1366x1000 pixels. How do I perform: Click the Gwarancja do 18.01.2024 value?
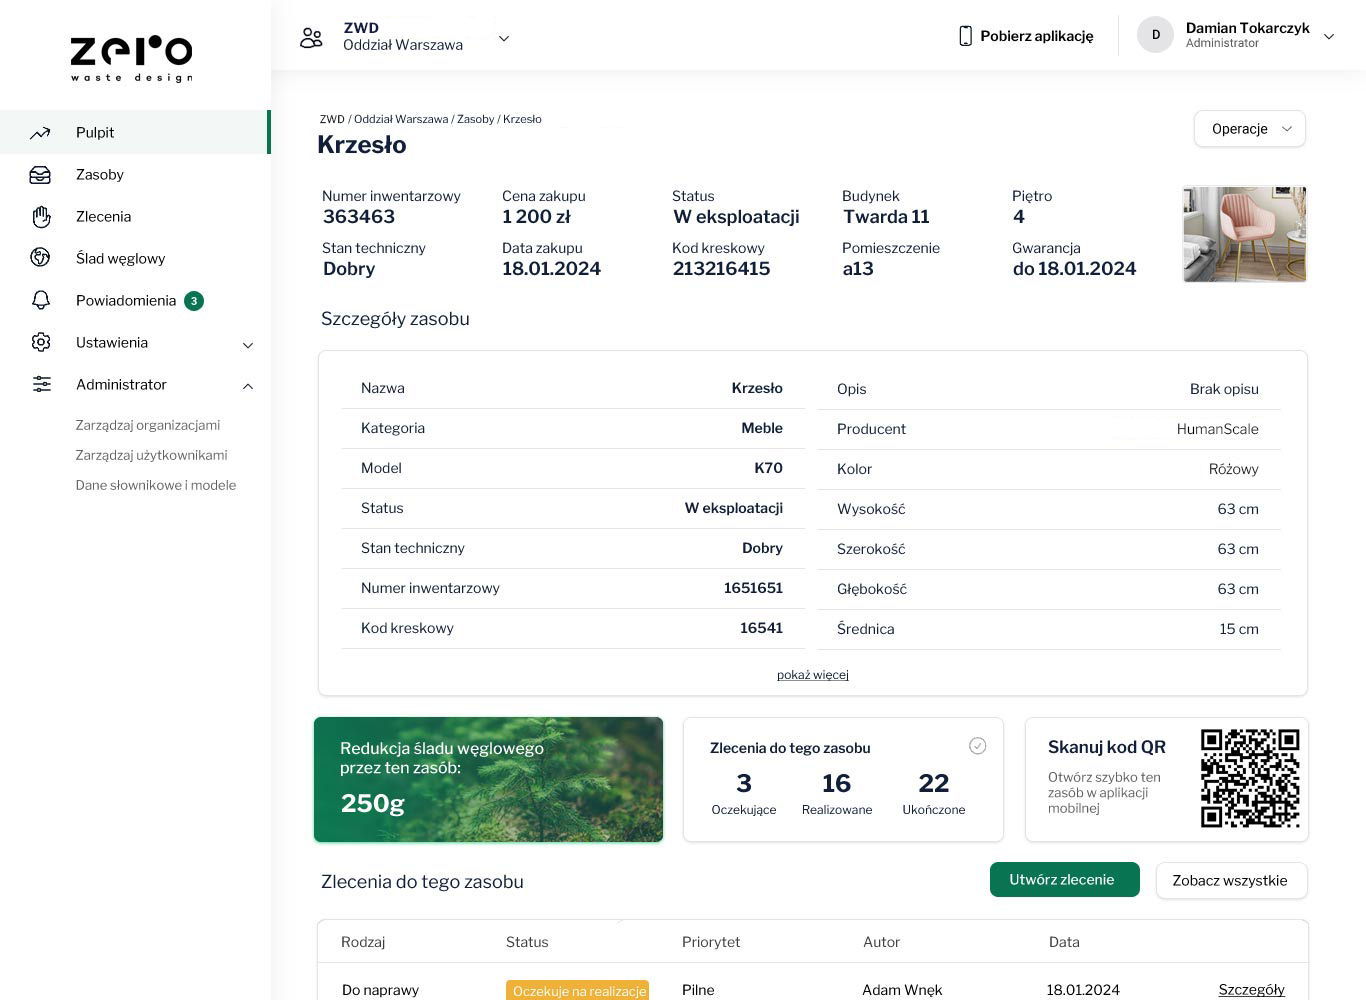pyautogui.click(x=1075, y=269)
